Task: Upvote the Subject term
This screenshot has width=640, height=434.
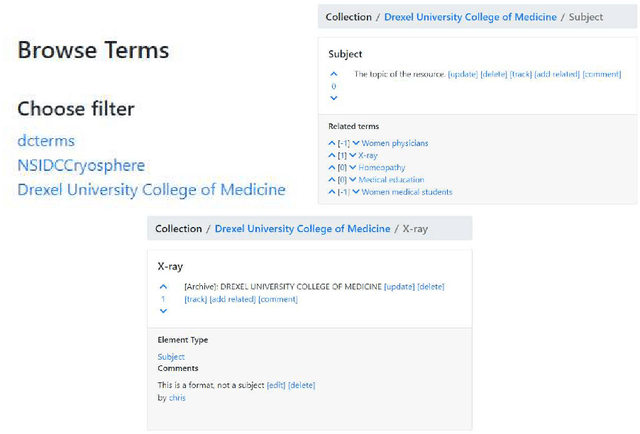Action: 334,74
